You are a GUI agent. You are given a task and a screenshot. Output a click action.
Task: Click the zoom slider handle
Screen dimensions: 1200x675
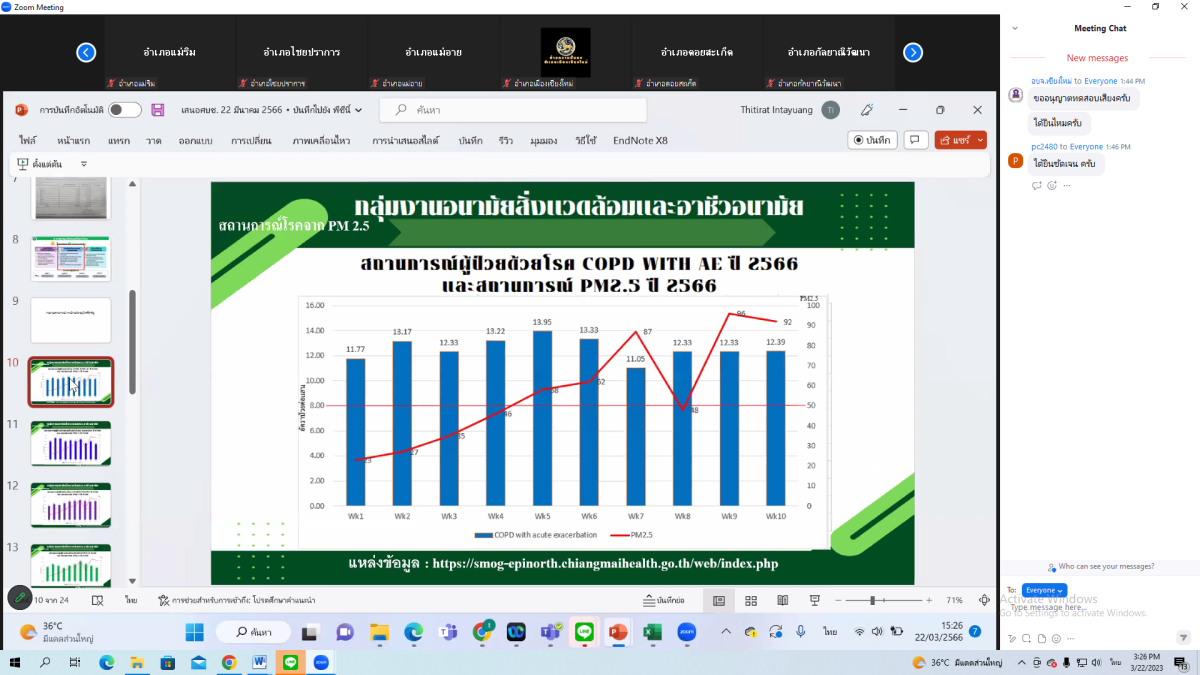click(x=873, y=600)
